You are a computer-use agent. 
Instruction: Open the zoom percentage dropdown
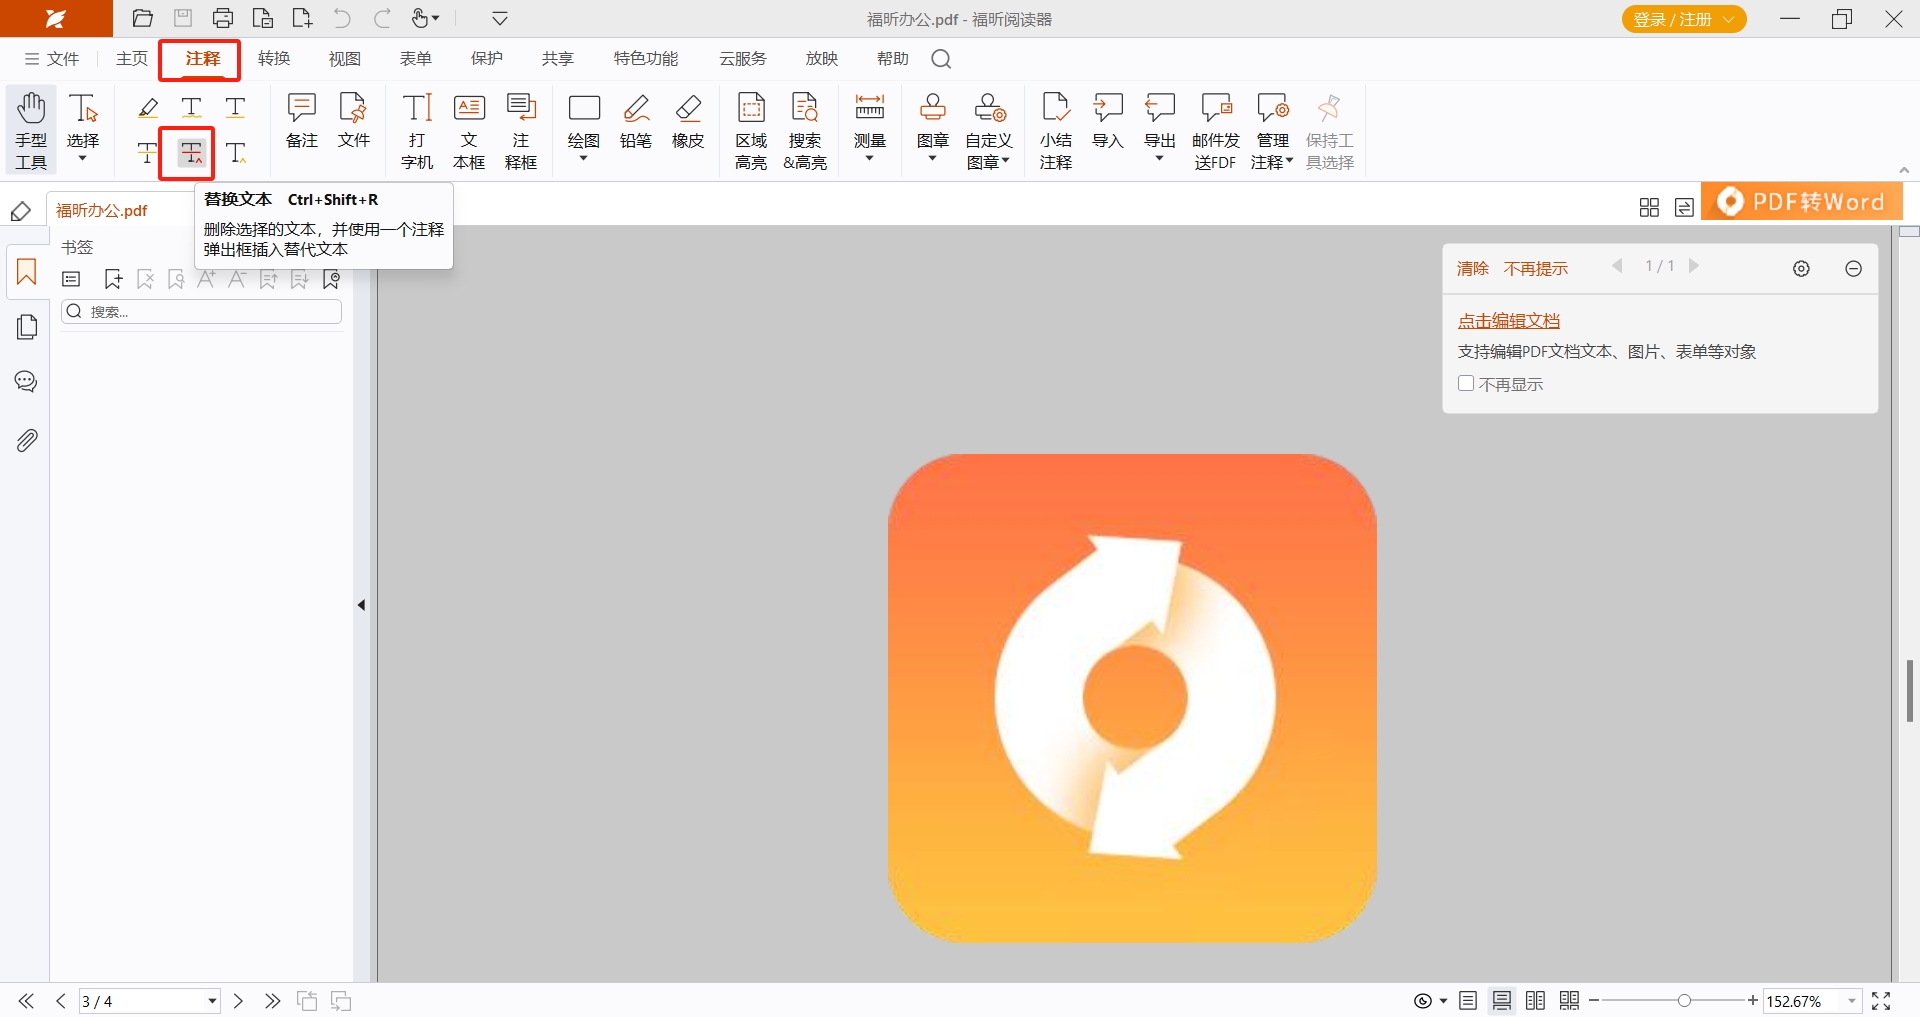1851,1001
